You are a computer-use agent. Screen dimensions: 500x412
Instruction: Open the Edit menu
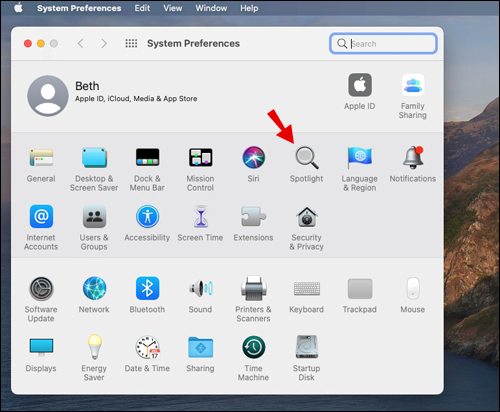(x=142, y=8)
